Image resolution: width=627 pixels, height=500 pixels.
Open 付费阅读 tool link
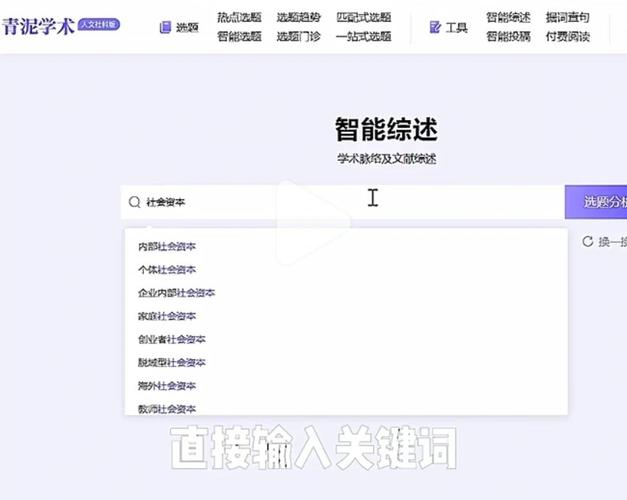567,36
